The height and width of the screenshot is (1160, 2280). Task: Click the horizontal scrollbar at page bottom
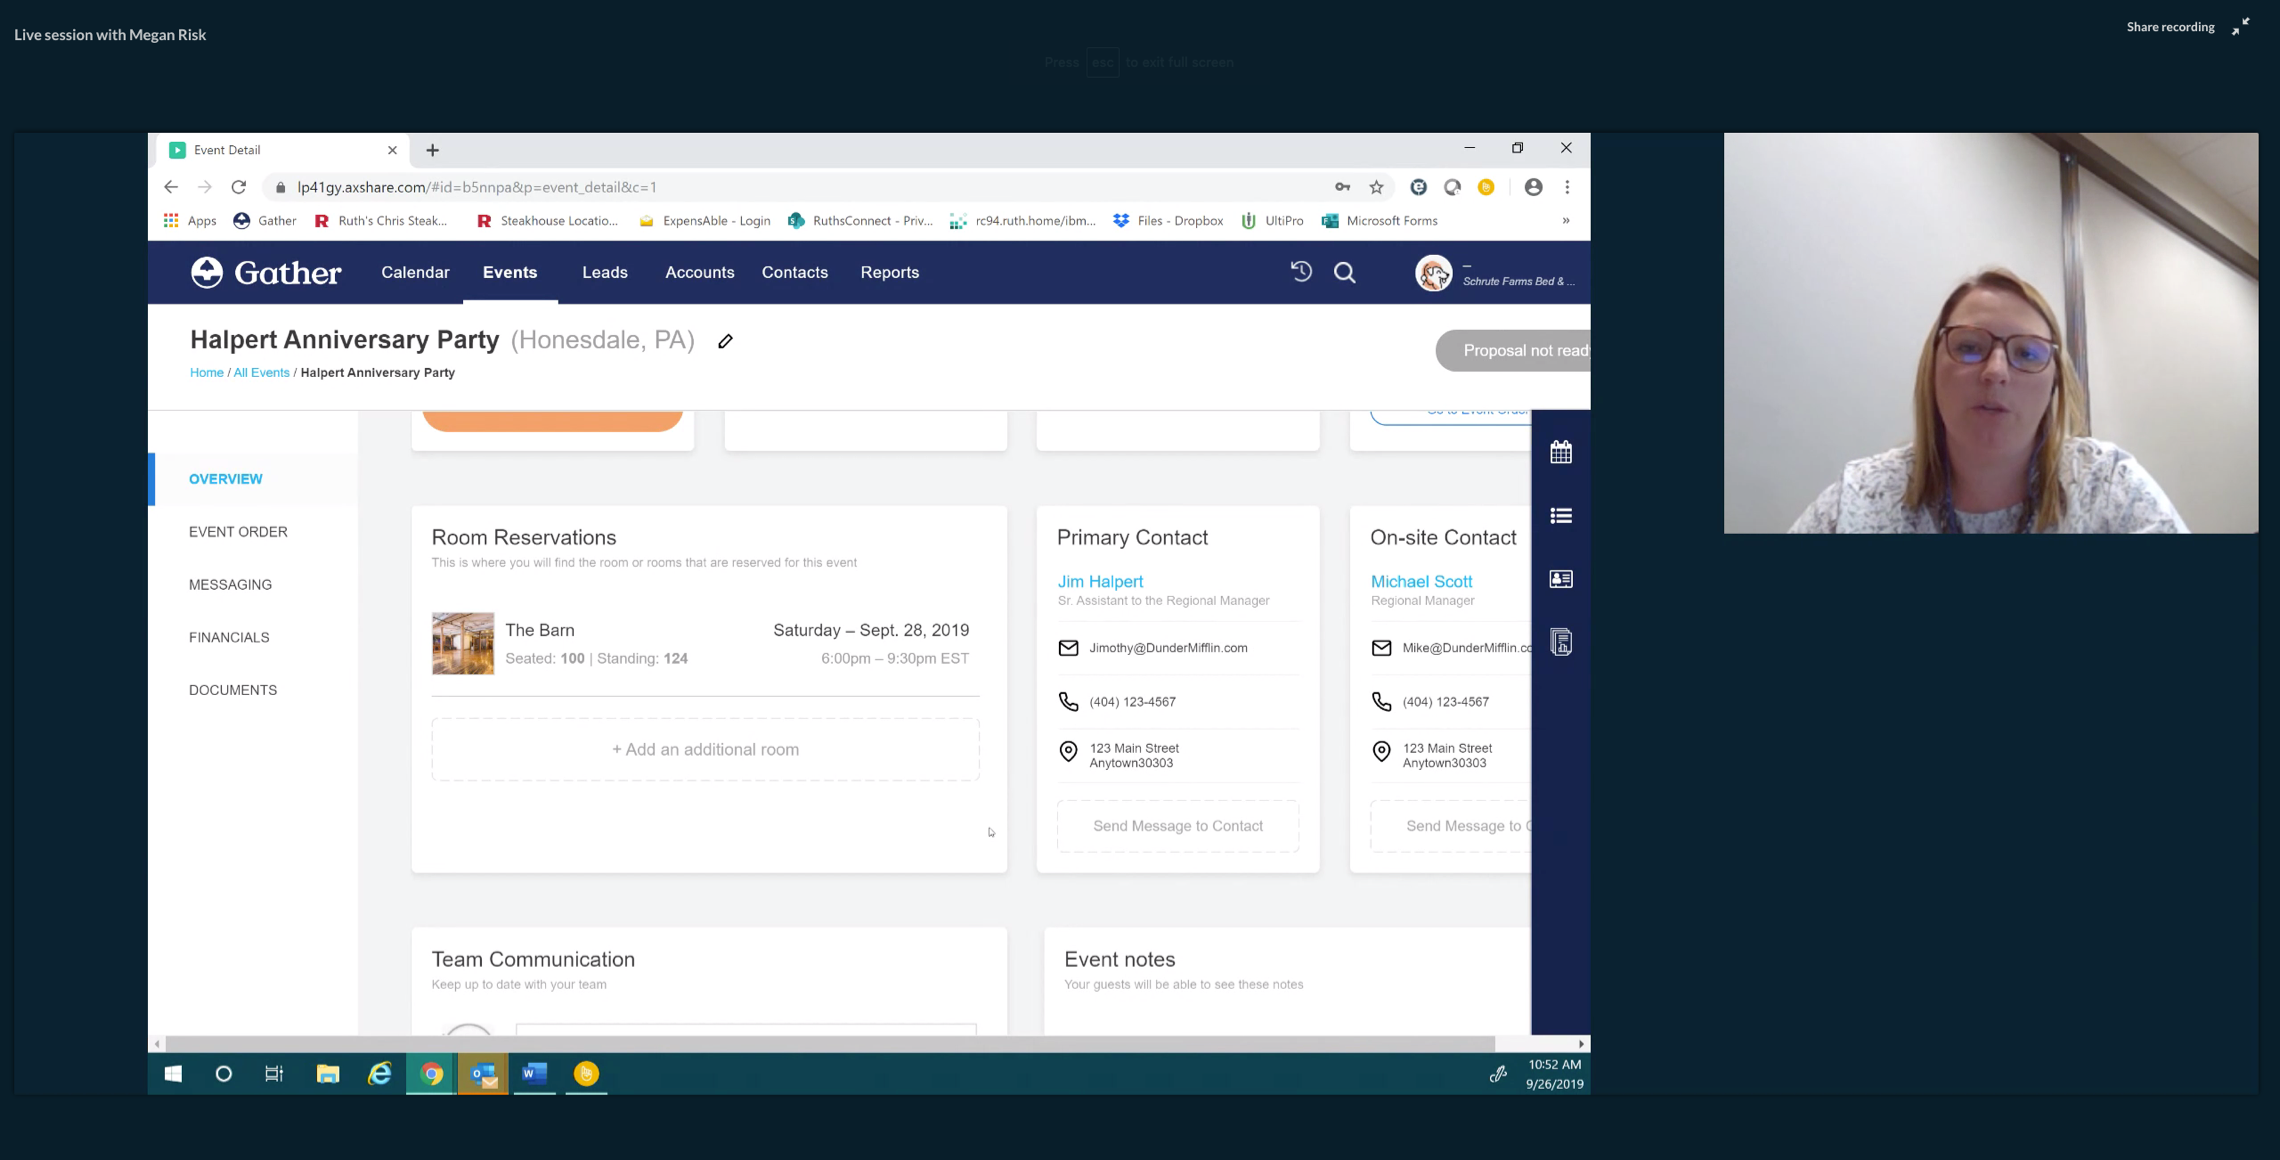(830, 1043)
